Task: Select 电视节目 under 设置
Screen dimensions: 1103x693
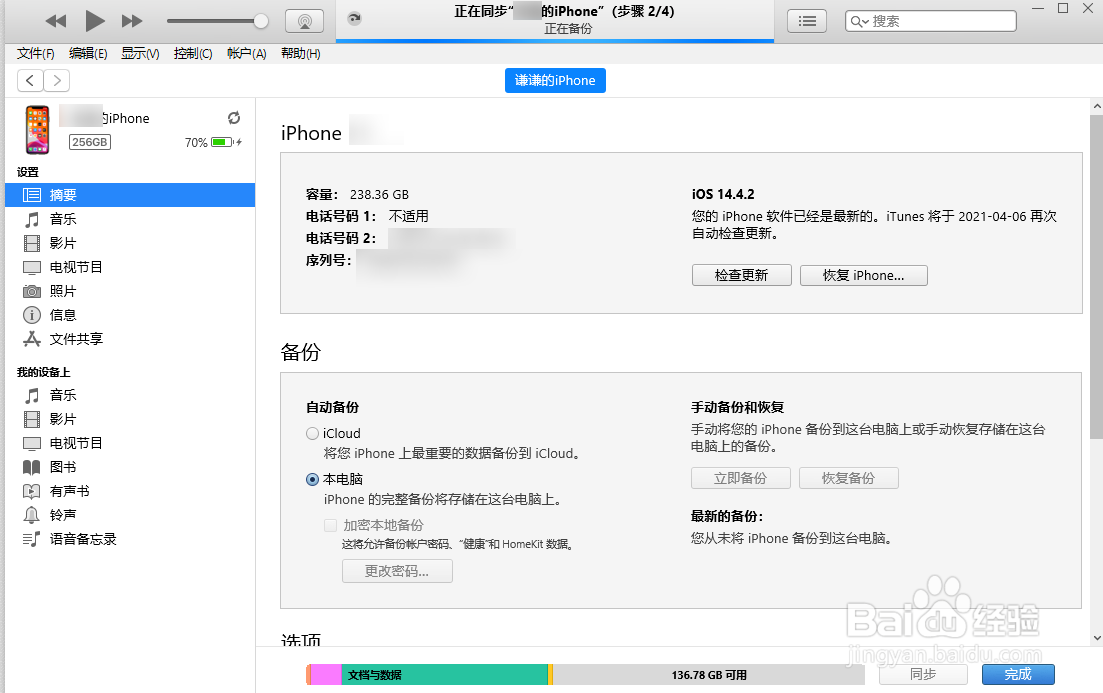Action: (x=130, y=267)
